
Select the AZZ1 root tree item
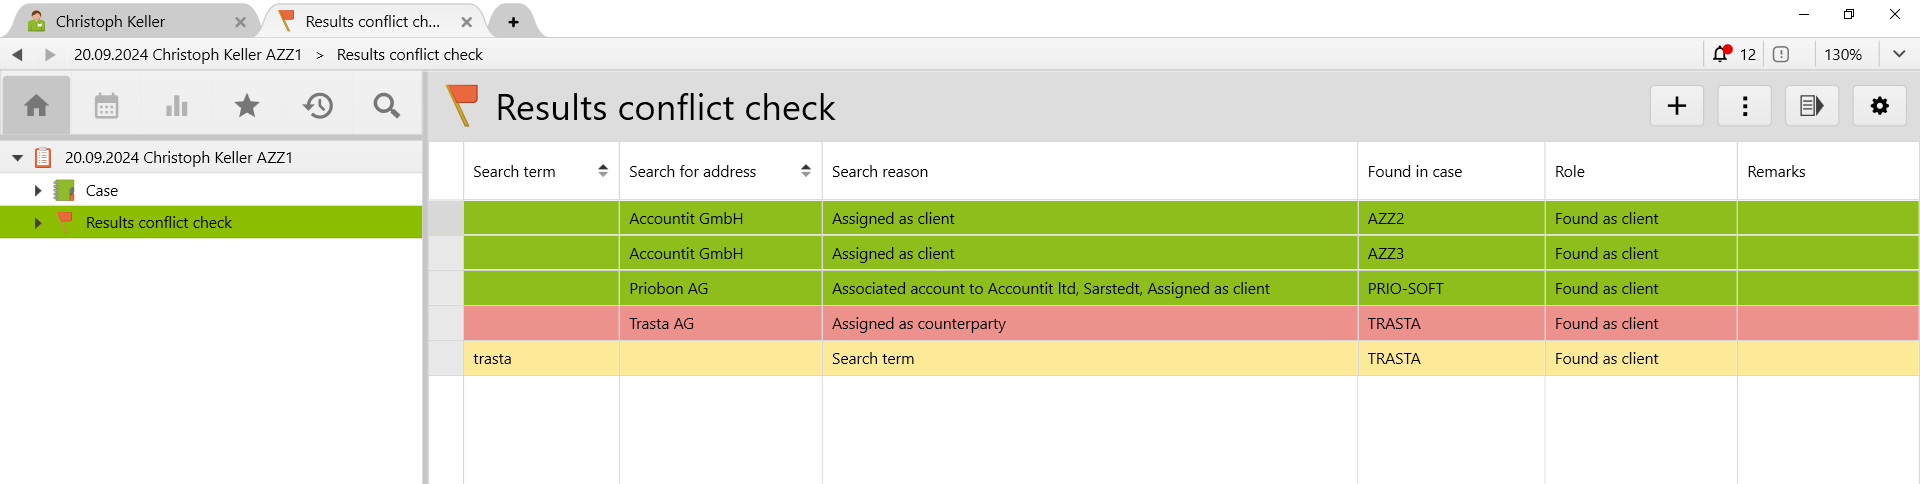coord(179,157)
